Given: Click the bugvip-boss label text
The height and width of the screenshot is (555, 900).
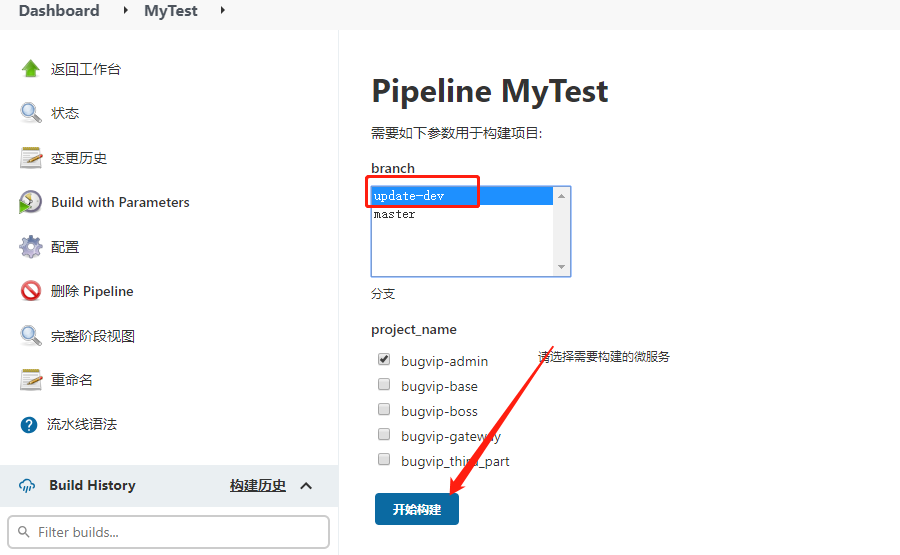Looking at the screenshot, I should coord(439,412).
